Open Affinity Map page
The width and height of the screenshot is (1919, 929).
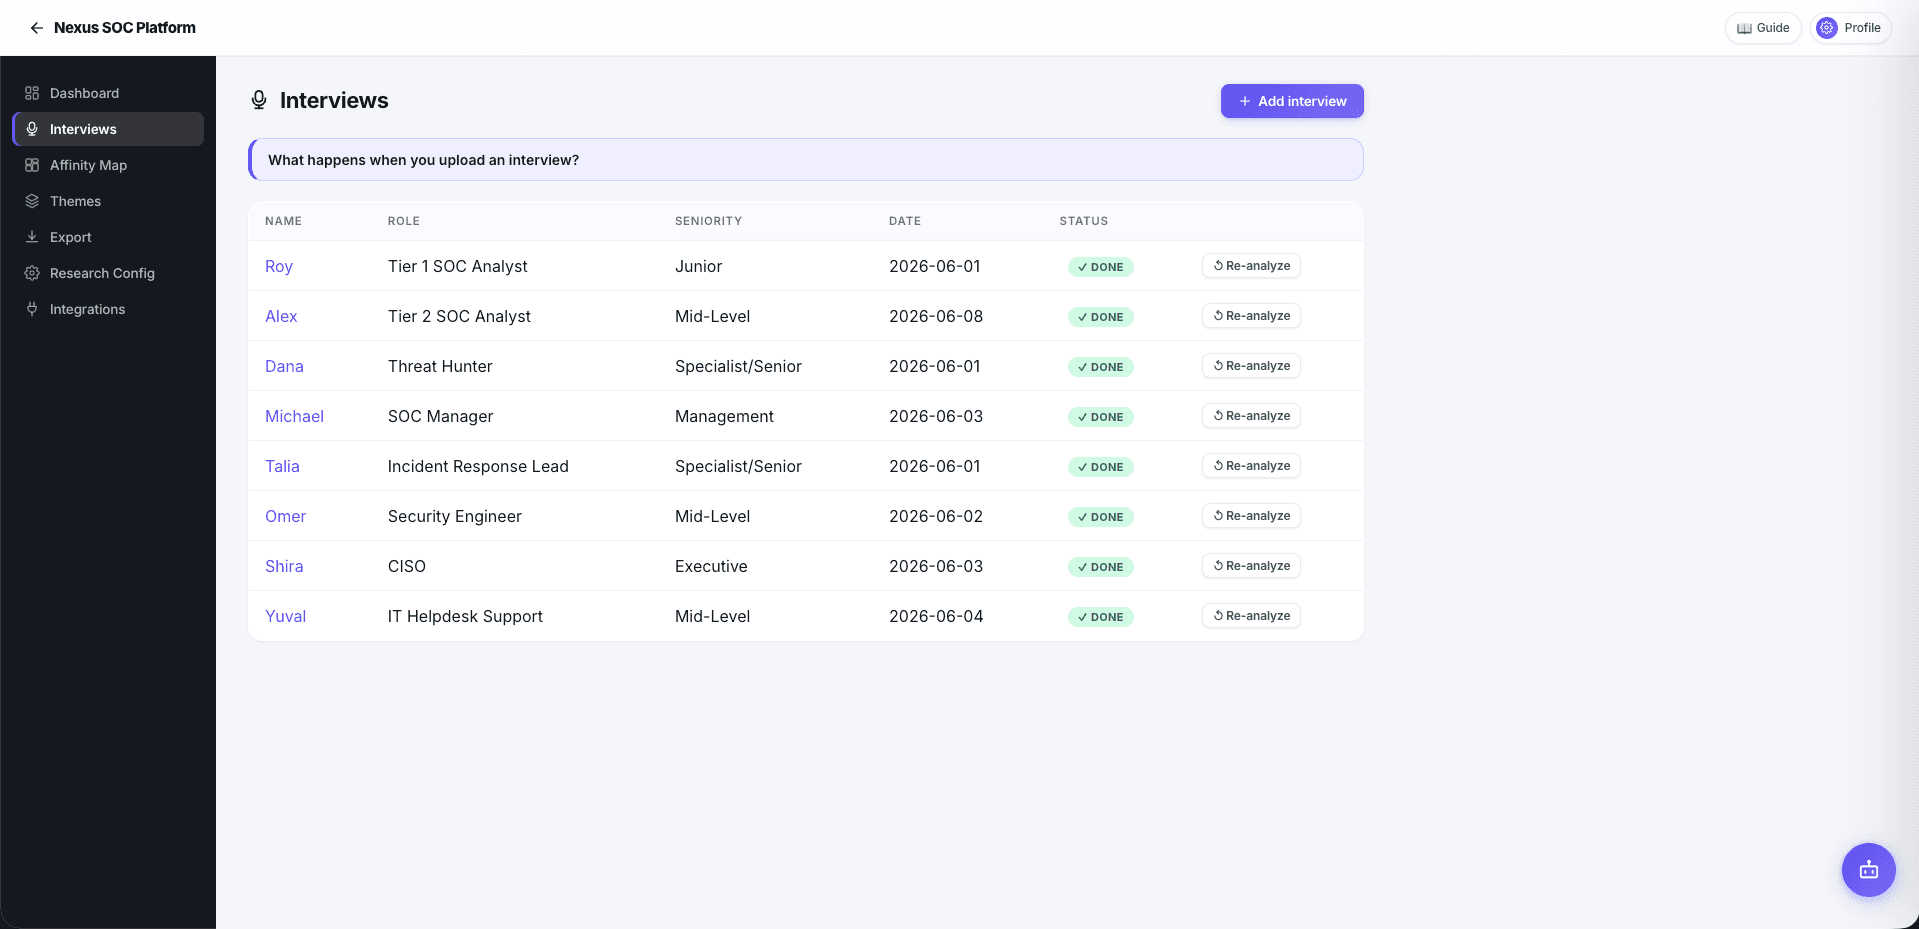coord(108,165)
